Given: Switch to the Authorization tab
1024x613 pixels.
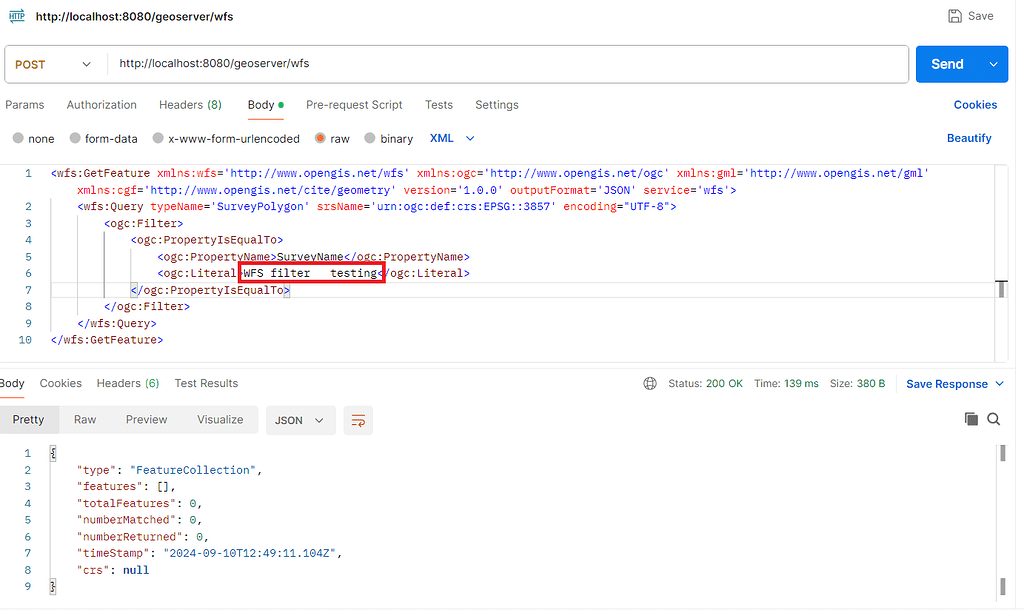Looking at the screenshot, I should click(x=101, y=104).
